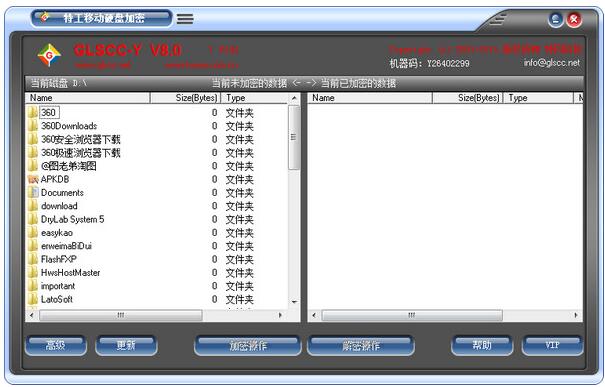Open the hamburger menu icon in title bar
This screenshot has width=605, height=387.
pos(185,19)
